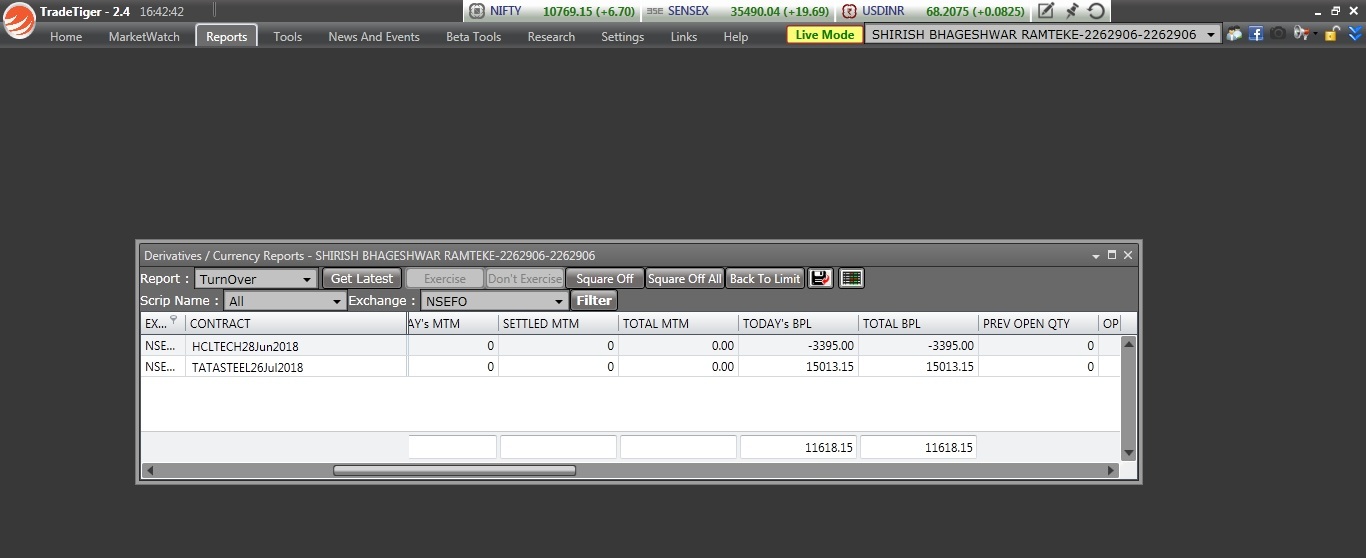
Task: Open the Home menu
Action: (66, 36)
